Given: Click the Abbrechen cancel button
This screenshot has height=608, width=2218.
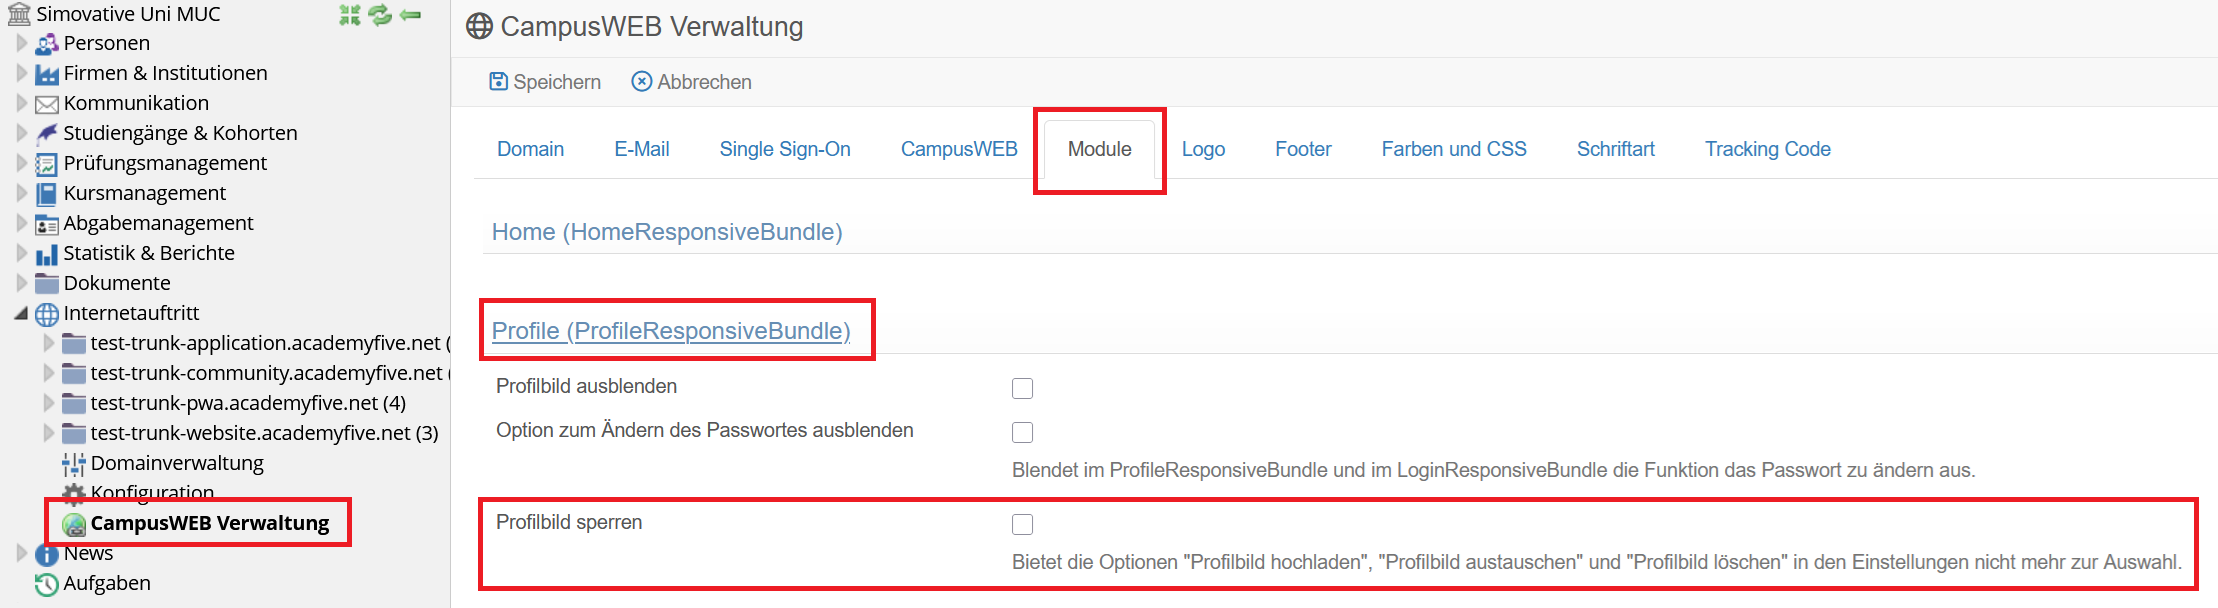Looking at the screenshot, I should click(692, 82).
